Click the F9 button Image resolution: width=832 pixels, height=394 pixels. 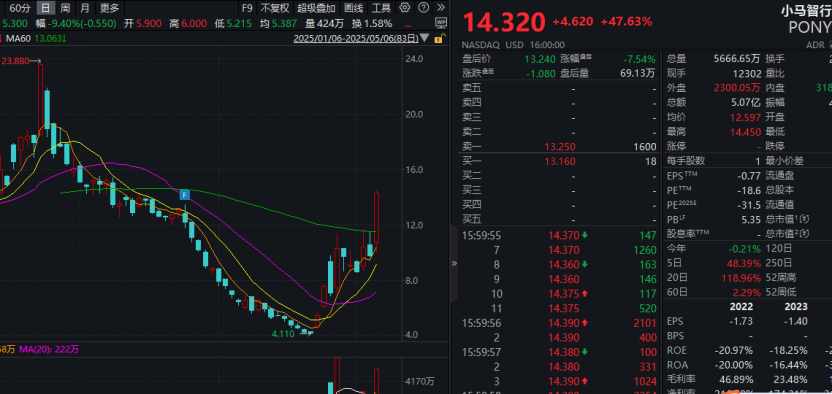(247, 8)
